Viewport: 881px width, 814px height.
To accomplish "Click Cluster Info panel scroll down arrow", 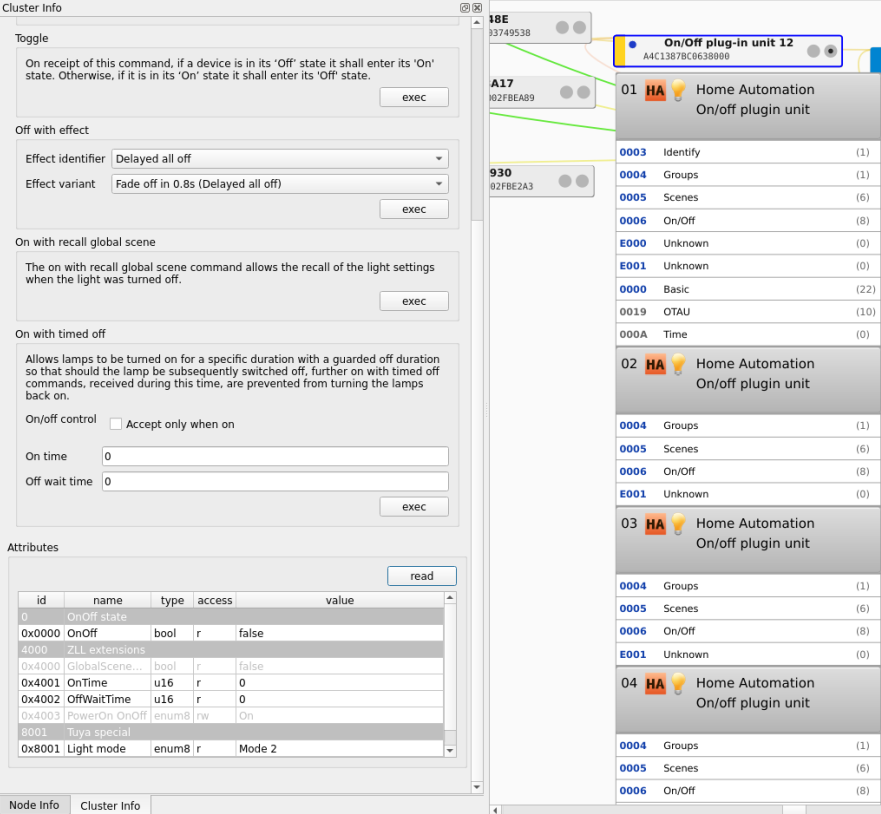I will (477, 787).
